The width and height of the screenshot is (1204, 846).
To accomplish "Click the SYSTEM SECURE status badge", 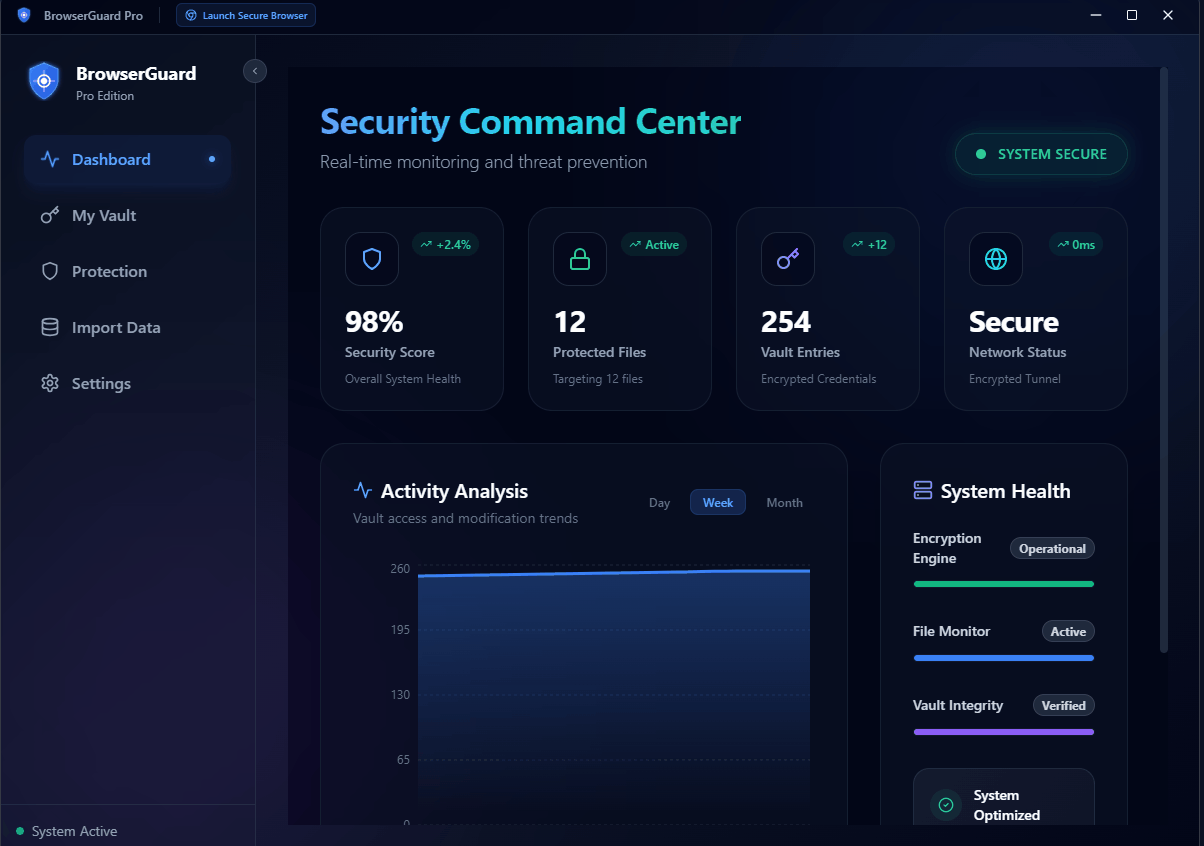I will (1041, 155).
